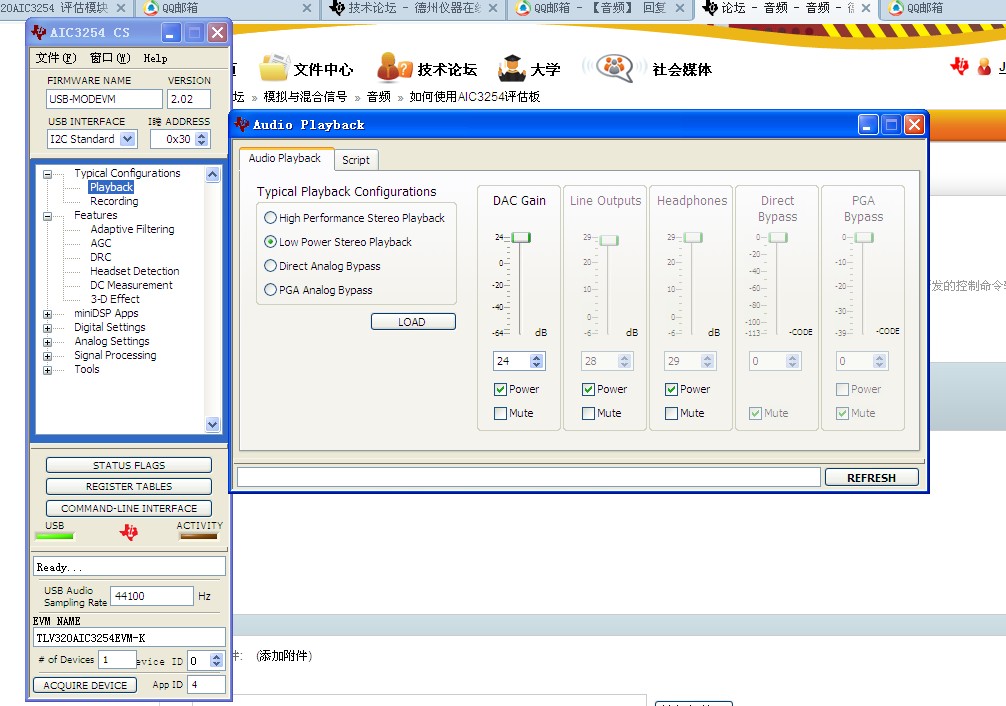Image resolution: width=1006 pixels, height=706 pixels.
Task: Click the user avatar icon at webpage top right
Action: tap(984, 66)
